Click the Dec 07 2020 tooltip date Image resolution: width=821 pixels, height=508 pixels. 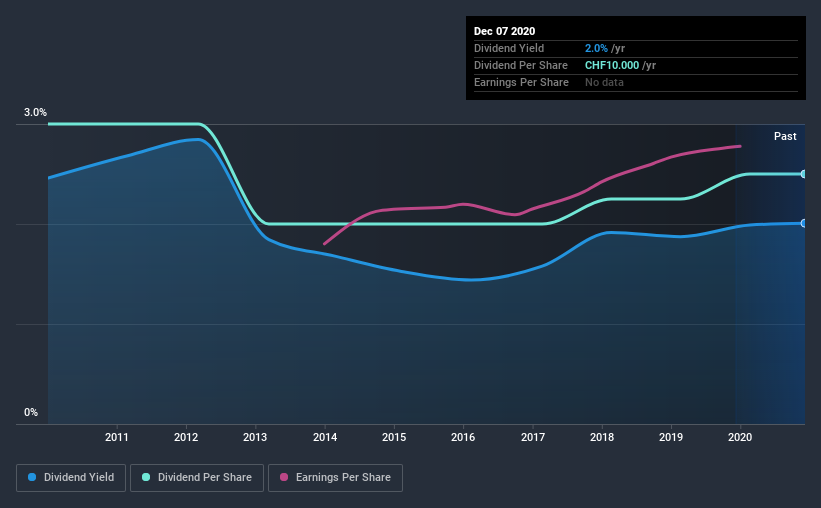click(x=504, y=31)
